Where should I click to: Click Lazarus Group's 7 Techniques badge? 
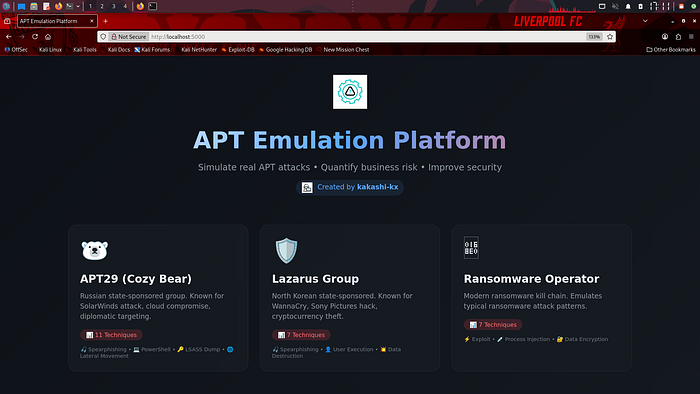tap(301, 335)
